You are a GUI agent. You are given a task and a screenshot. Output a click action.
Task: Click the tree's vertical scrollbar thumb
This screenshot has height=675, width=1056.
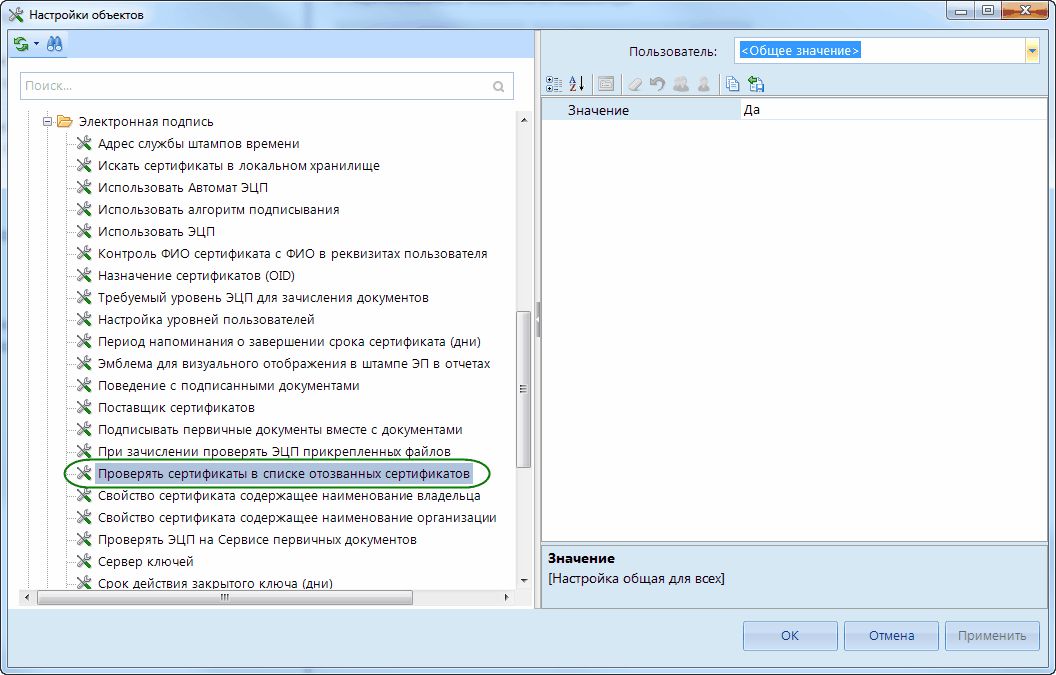click(x=523, y=390)
